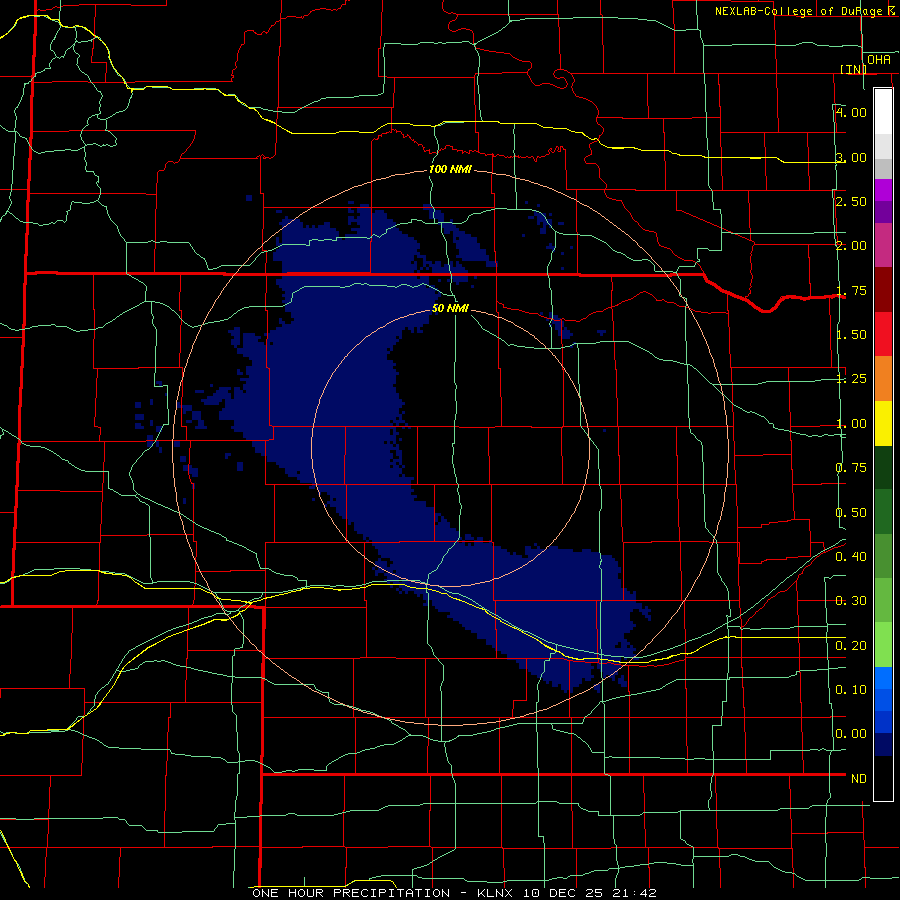The height and width of the screenshot is (900, 900).
Task: Click the '0.40' legend value
Action: pos(851,557)
